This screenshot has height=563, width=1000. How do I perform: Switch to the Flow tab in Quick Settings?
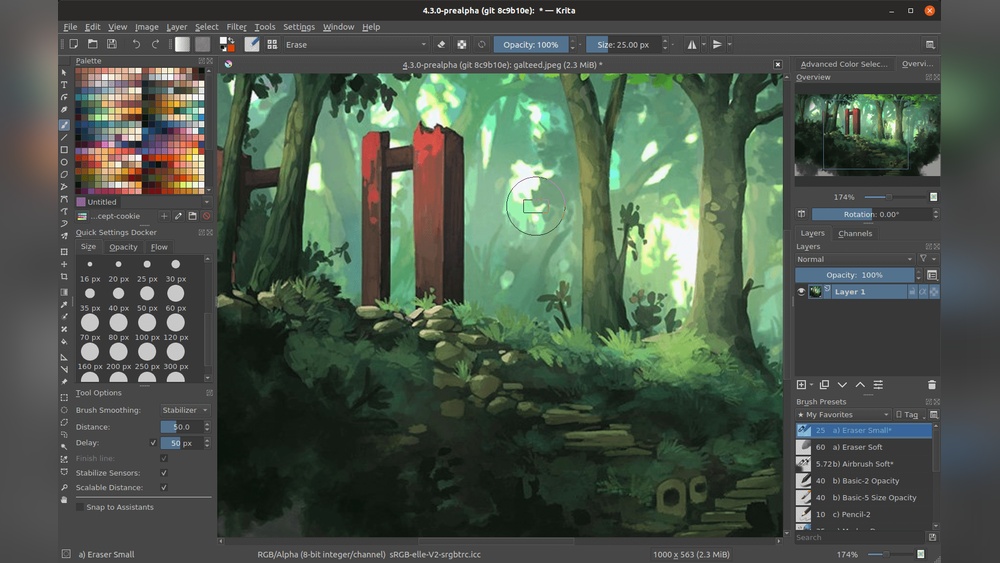coord(159,247)
